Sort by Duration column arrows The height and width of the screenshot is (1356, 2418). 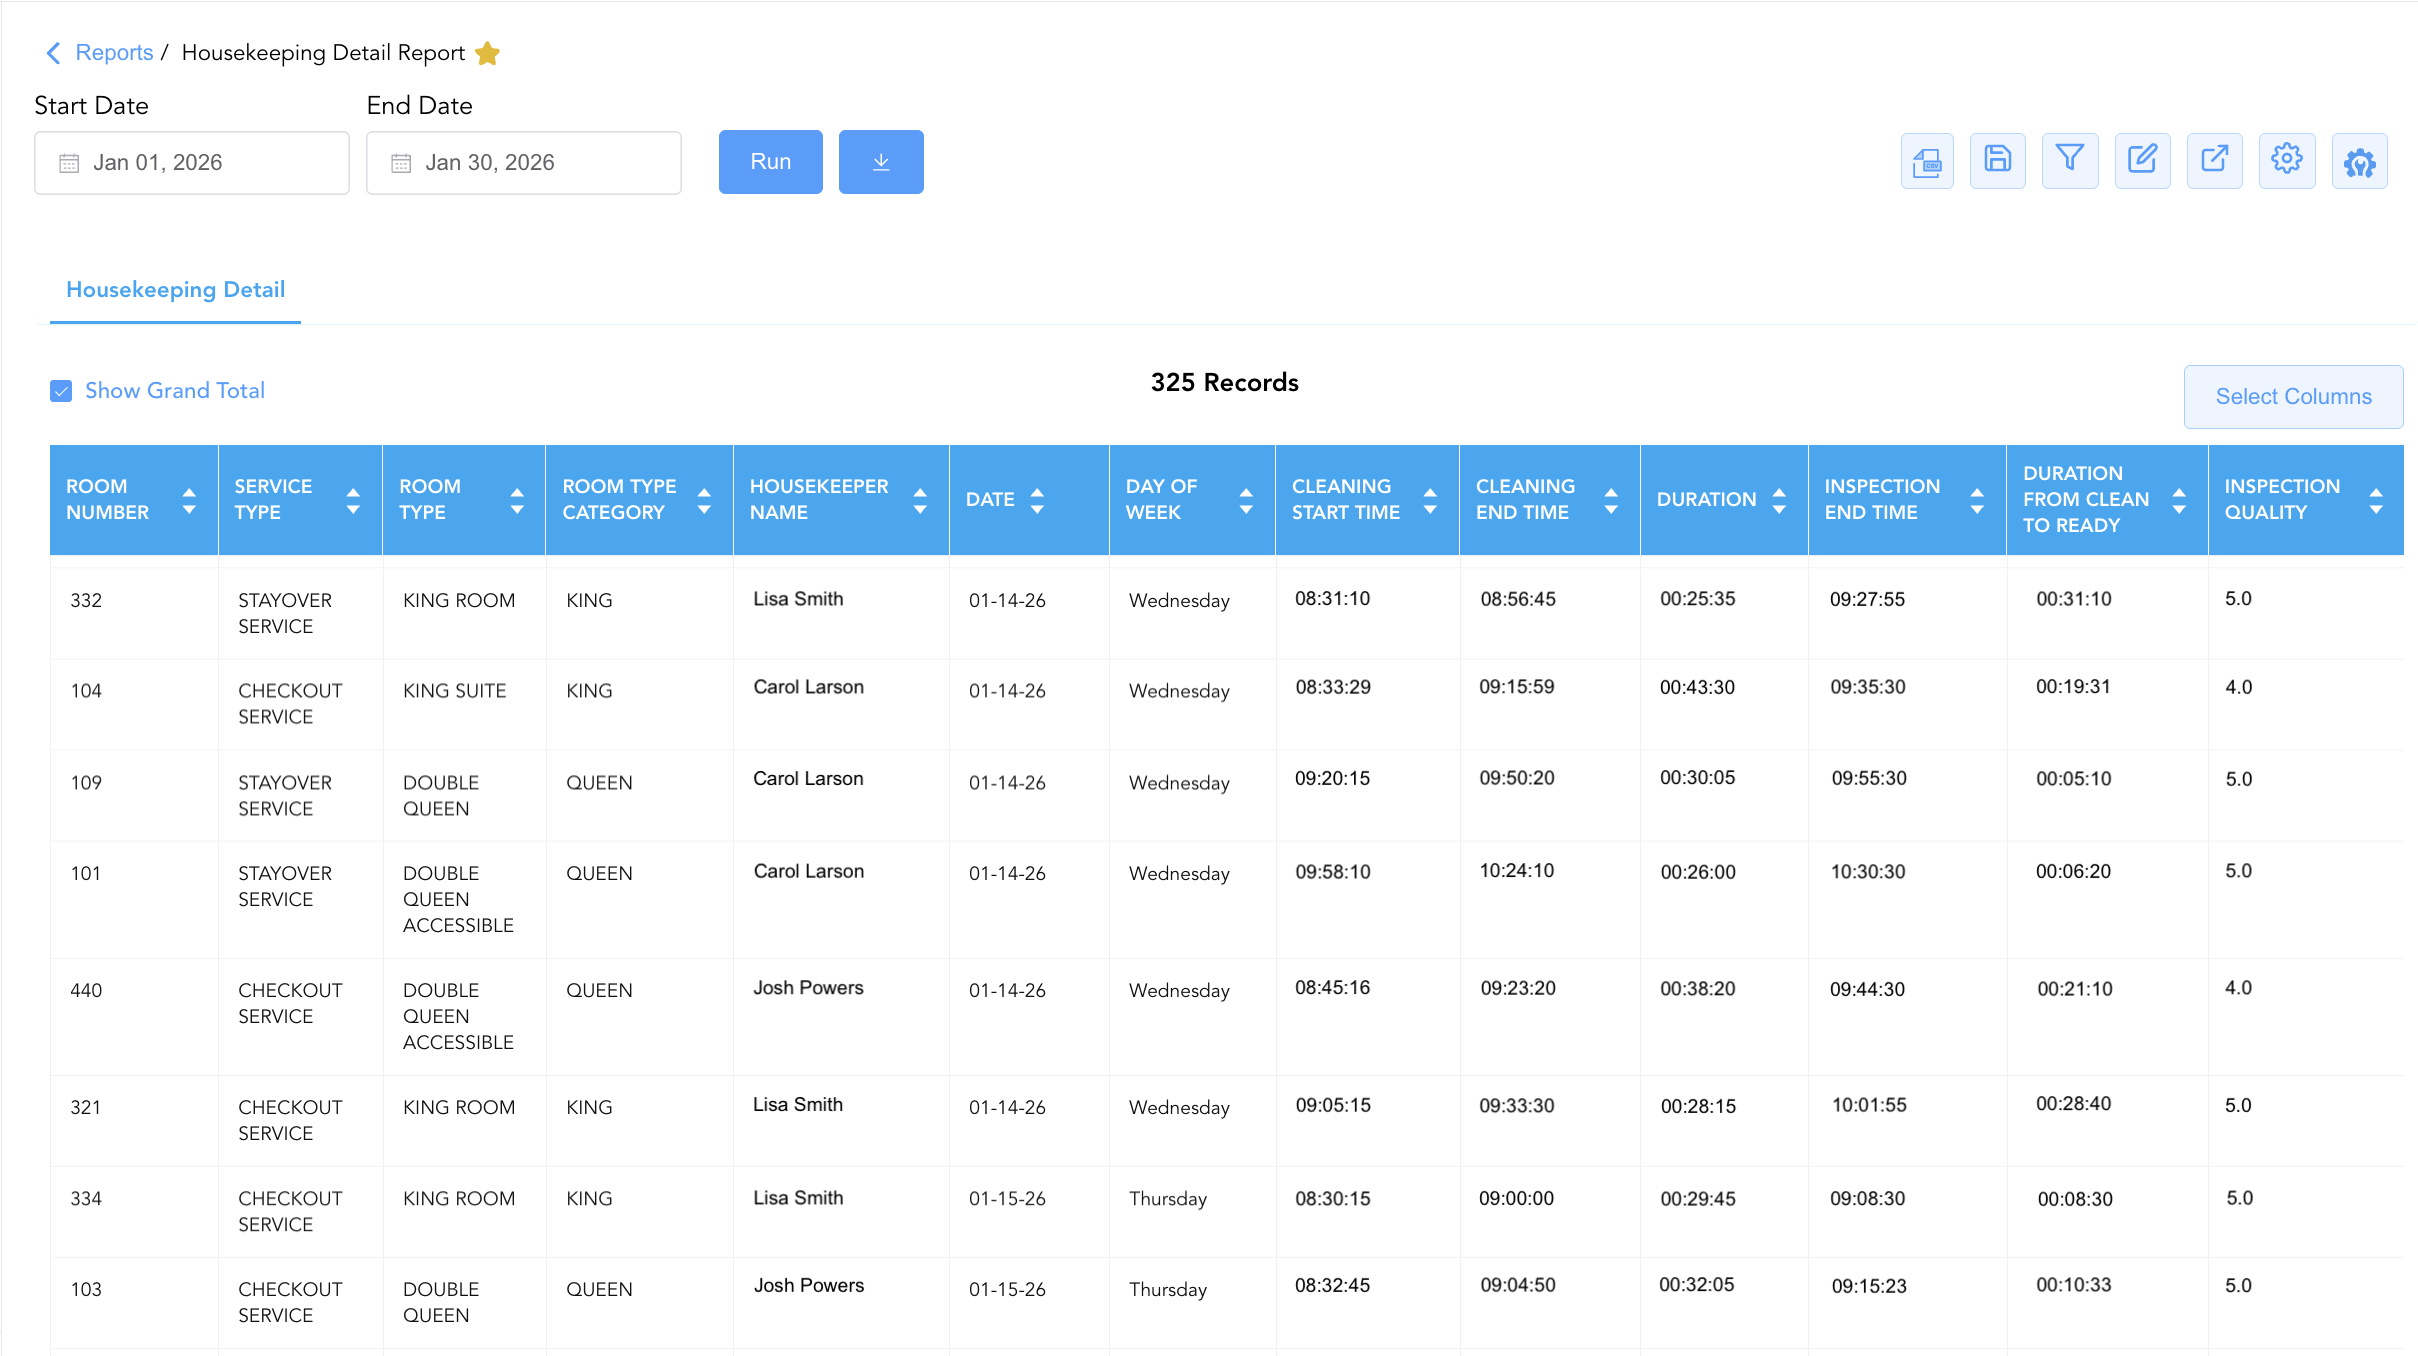[1779, 500]
